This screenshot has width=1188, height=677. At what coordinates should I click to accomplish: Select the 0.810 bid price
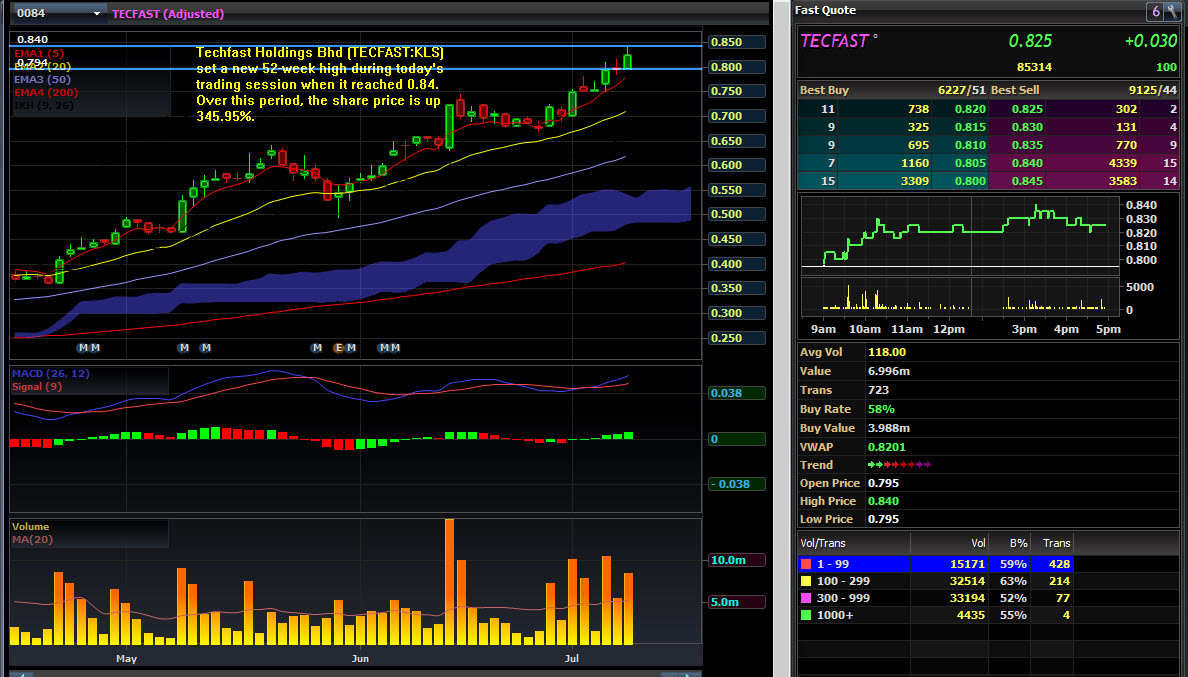[970, 145]
